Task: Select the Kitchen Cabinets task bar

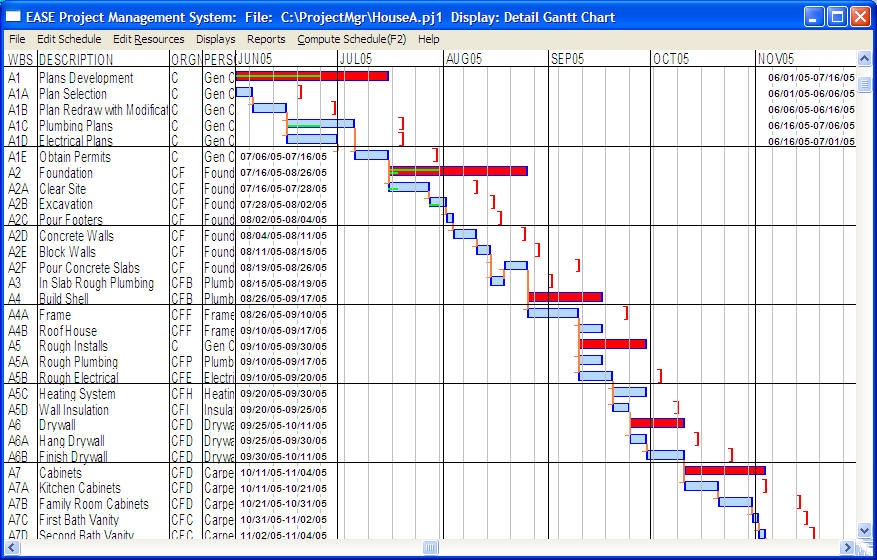Action: 701,486
